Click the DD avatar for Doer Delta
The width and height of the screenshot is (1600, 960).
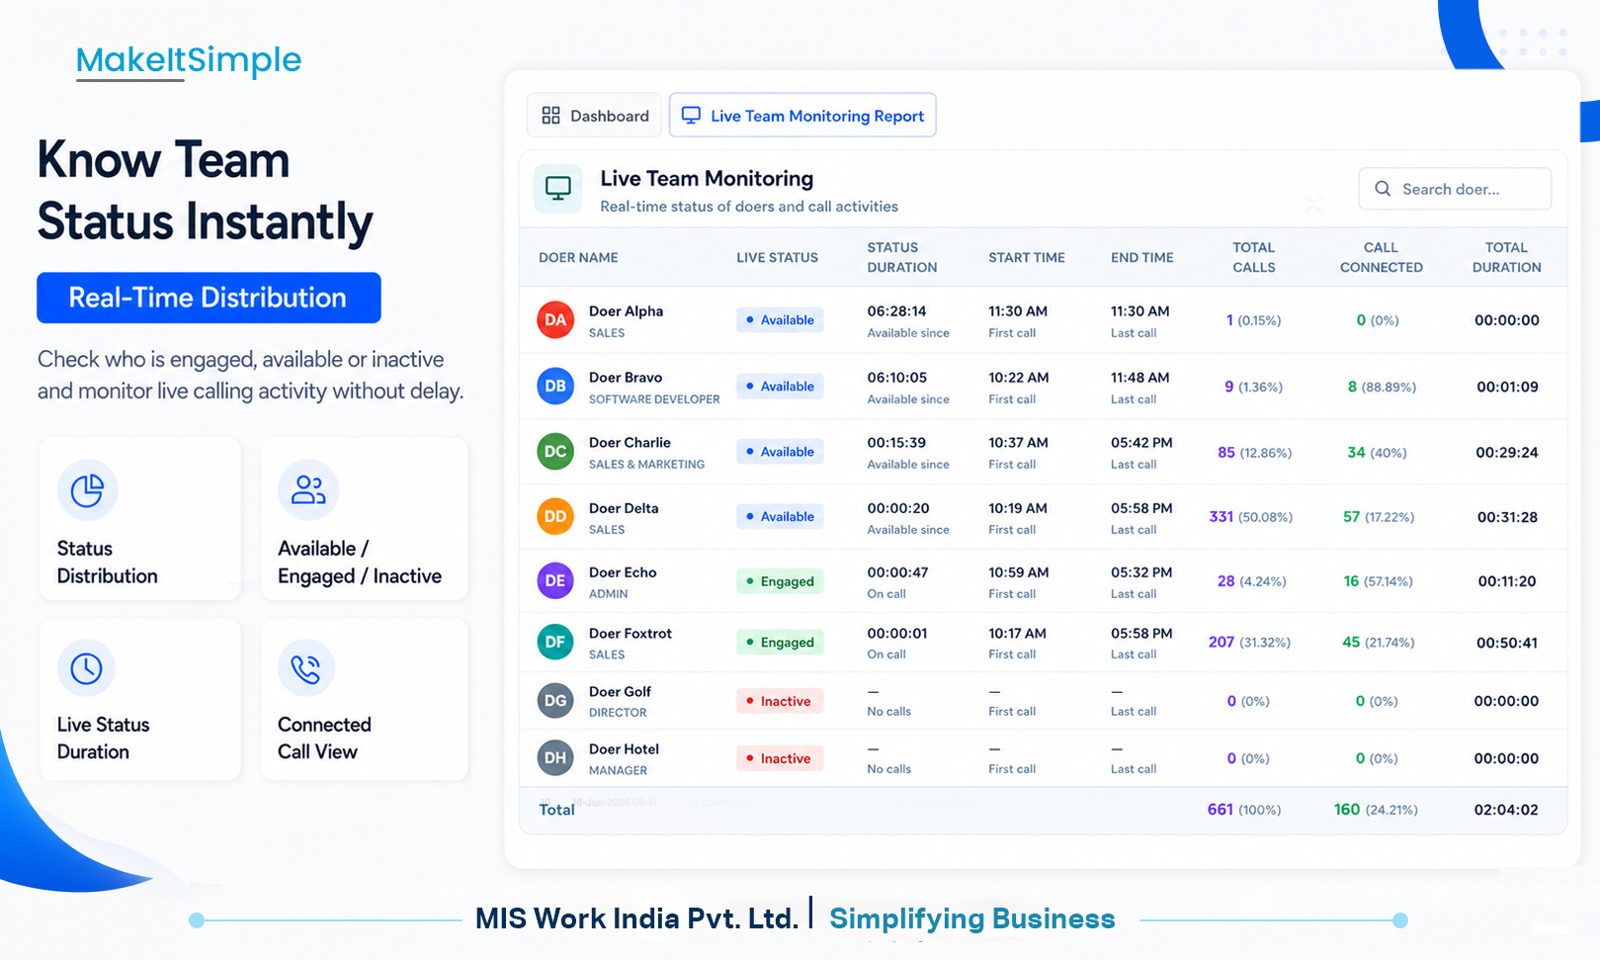[555, 517]
